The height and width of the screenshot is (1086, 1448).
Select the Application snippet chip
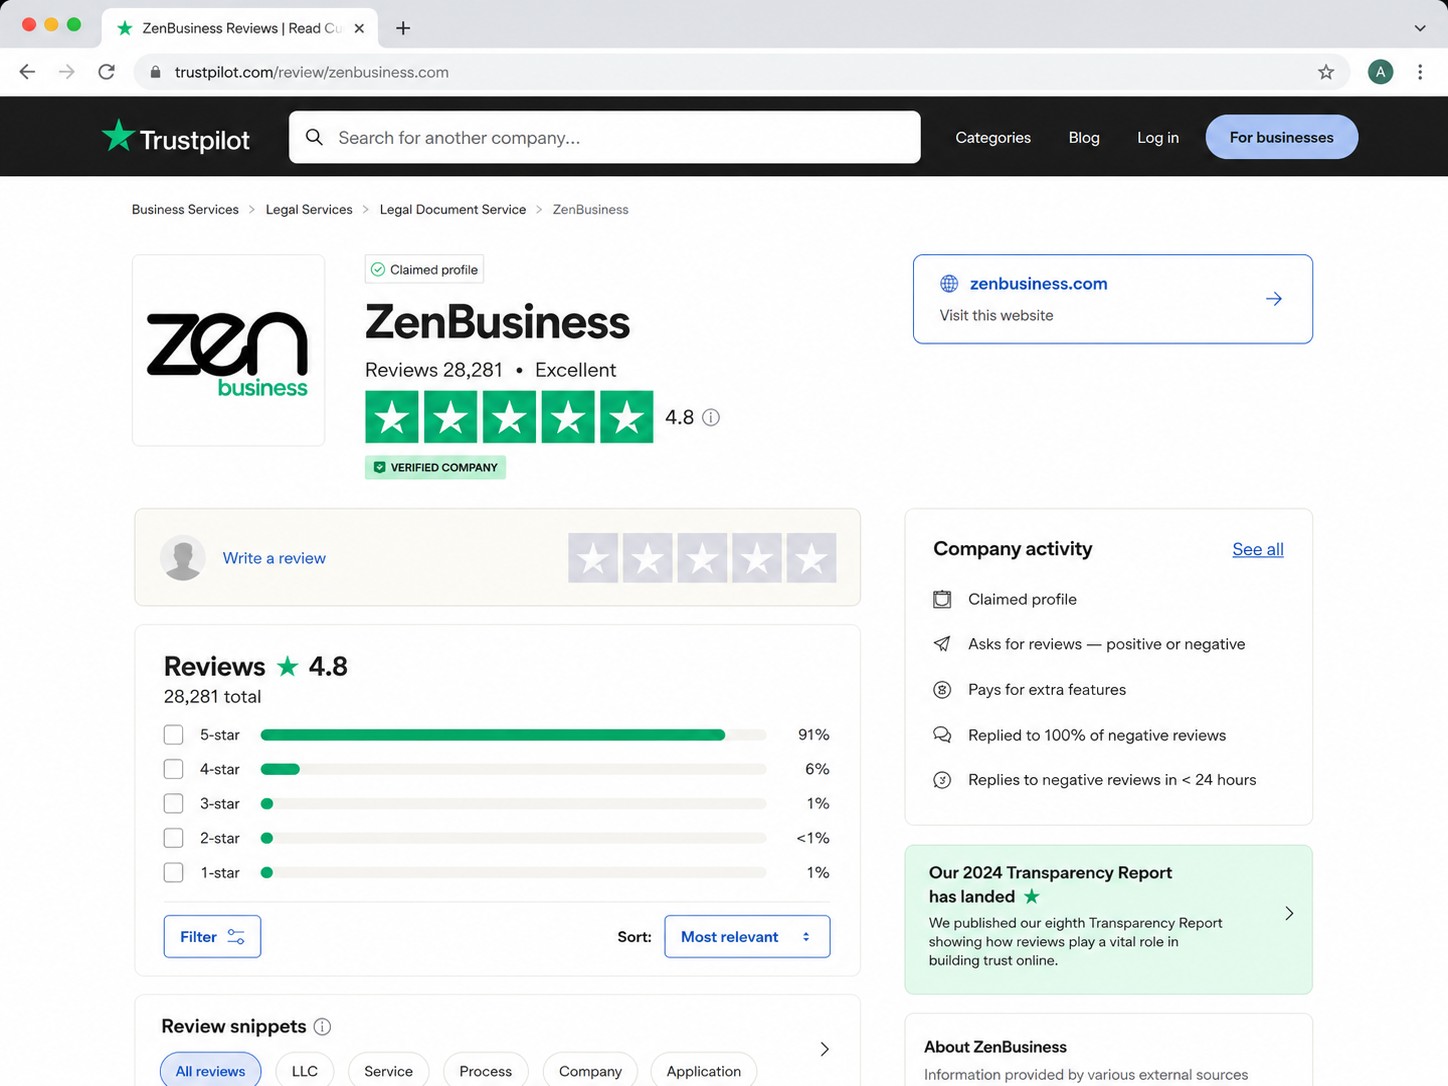tap(704, 1071)
